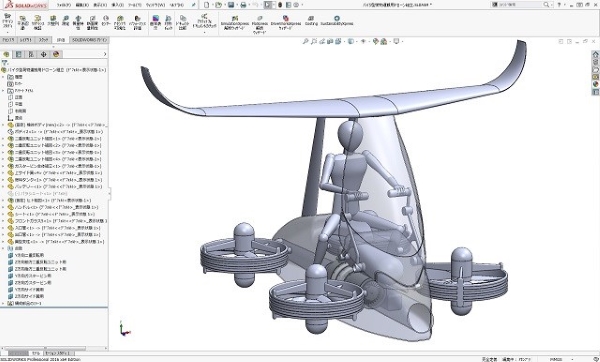
Task: Open the Interference Detection tool (干渉認識)
Action: point(23,23)
